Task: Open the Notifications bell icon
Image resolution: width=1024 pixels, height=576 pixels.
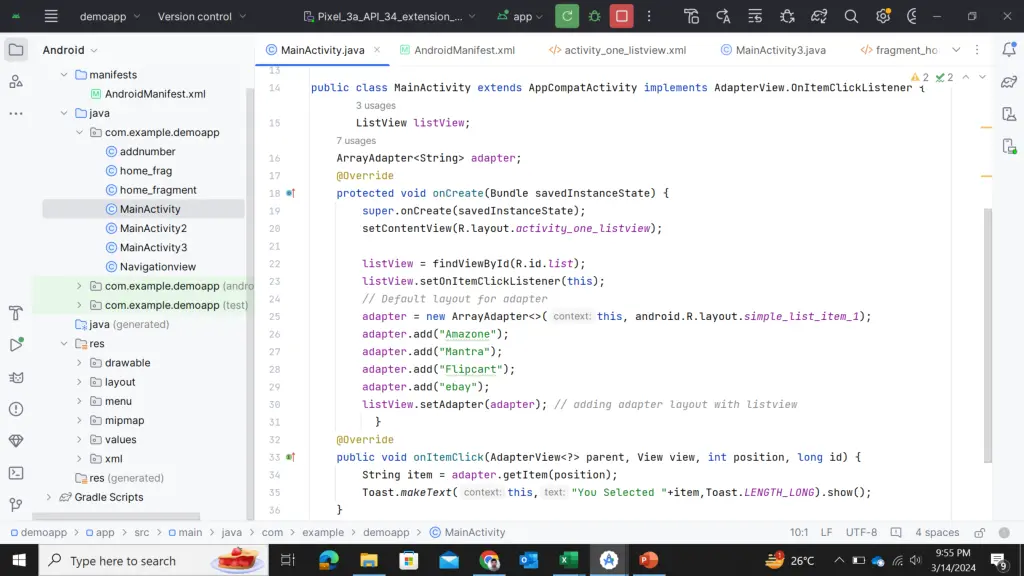Action: (1009, 50)
